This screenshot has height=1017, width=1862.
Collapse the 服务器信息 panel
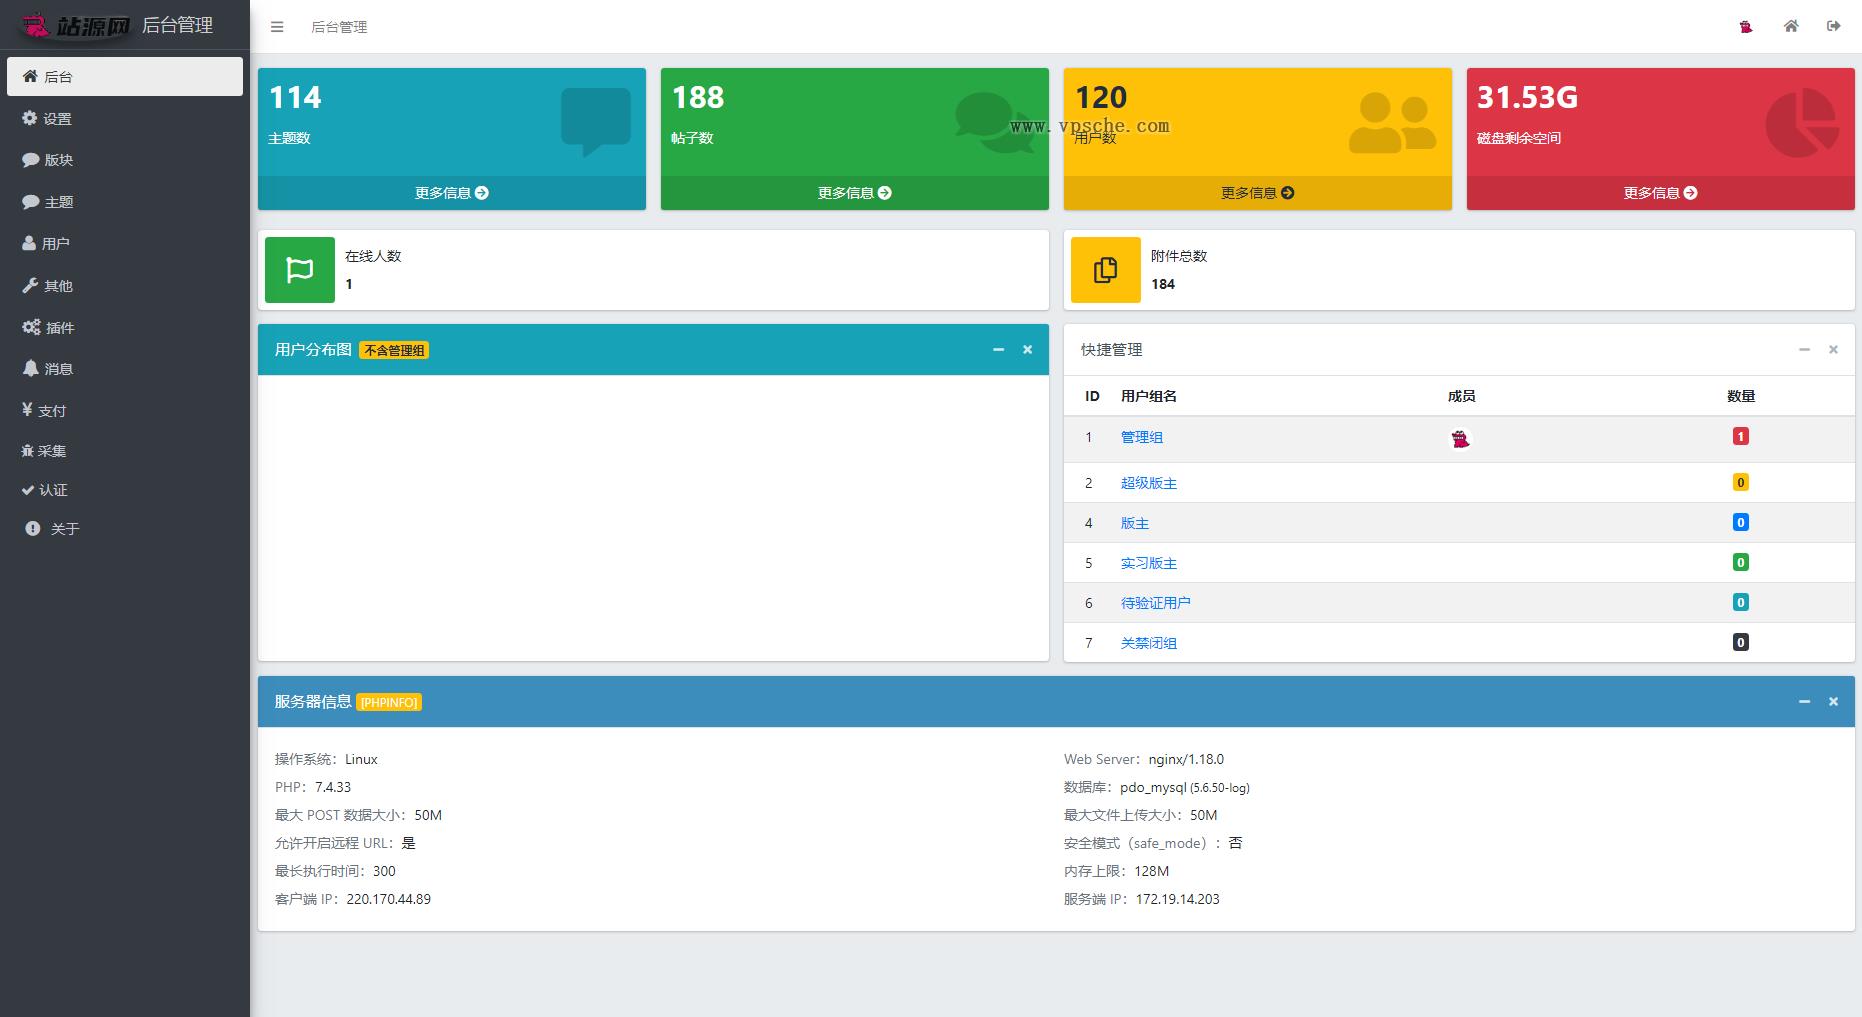[x=1804, y=702]
